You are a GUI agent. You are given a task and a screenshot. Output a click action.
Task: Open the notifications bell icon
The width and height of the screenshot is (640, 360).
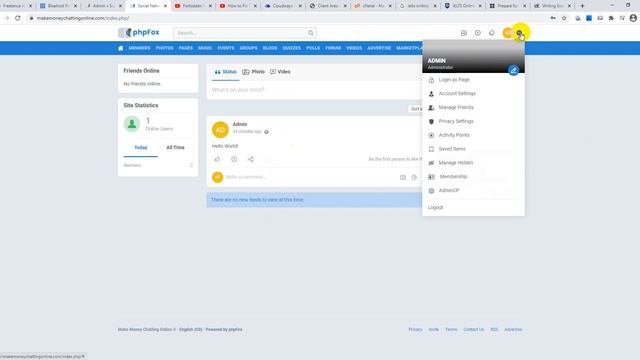491,33
